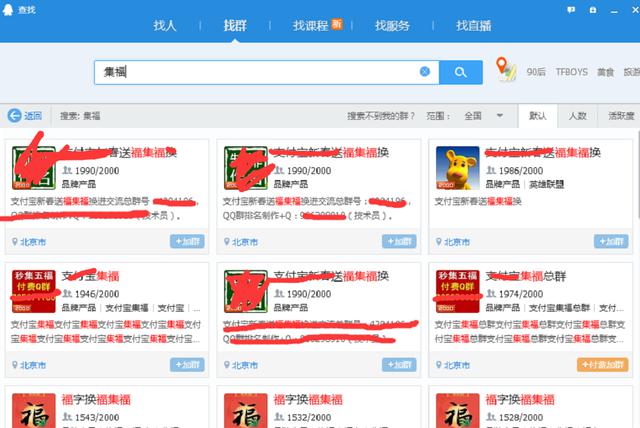Open 福字换福集福 group with 1543 members
Image resolution: width=640 pixels, height=428 pixels.
tap(96, 399)
